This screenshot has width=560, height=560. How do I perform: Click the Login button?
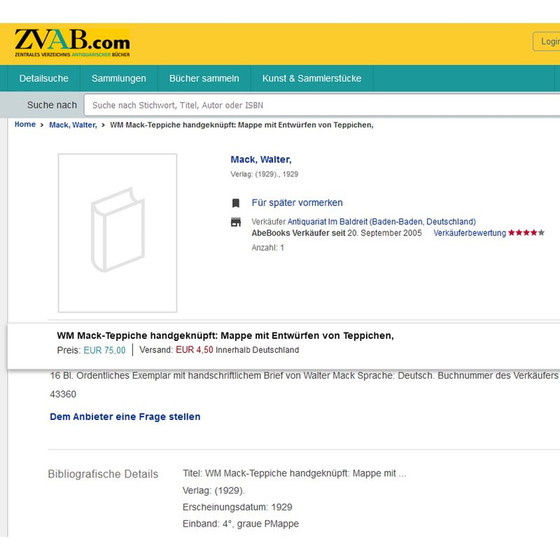[547, 41]
